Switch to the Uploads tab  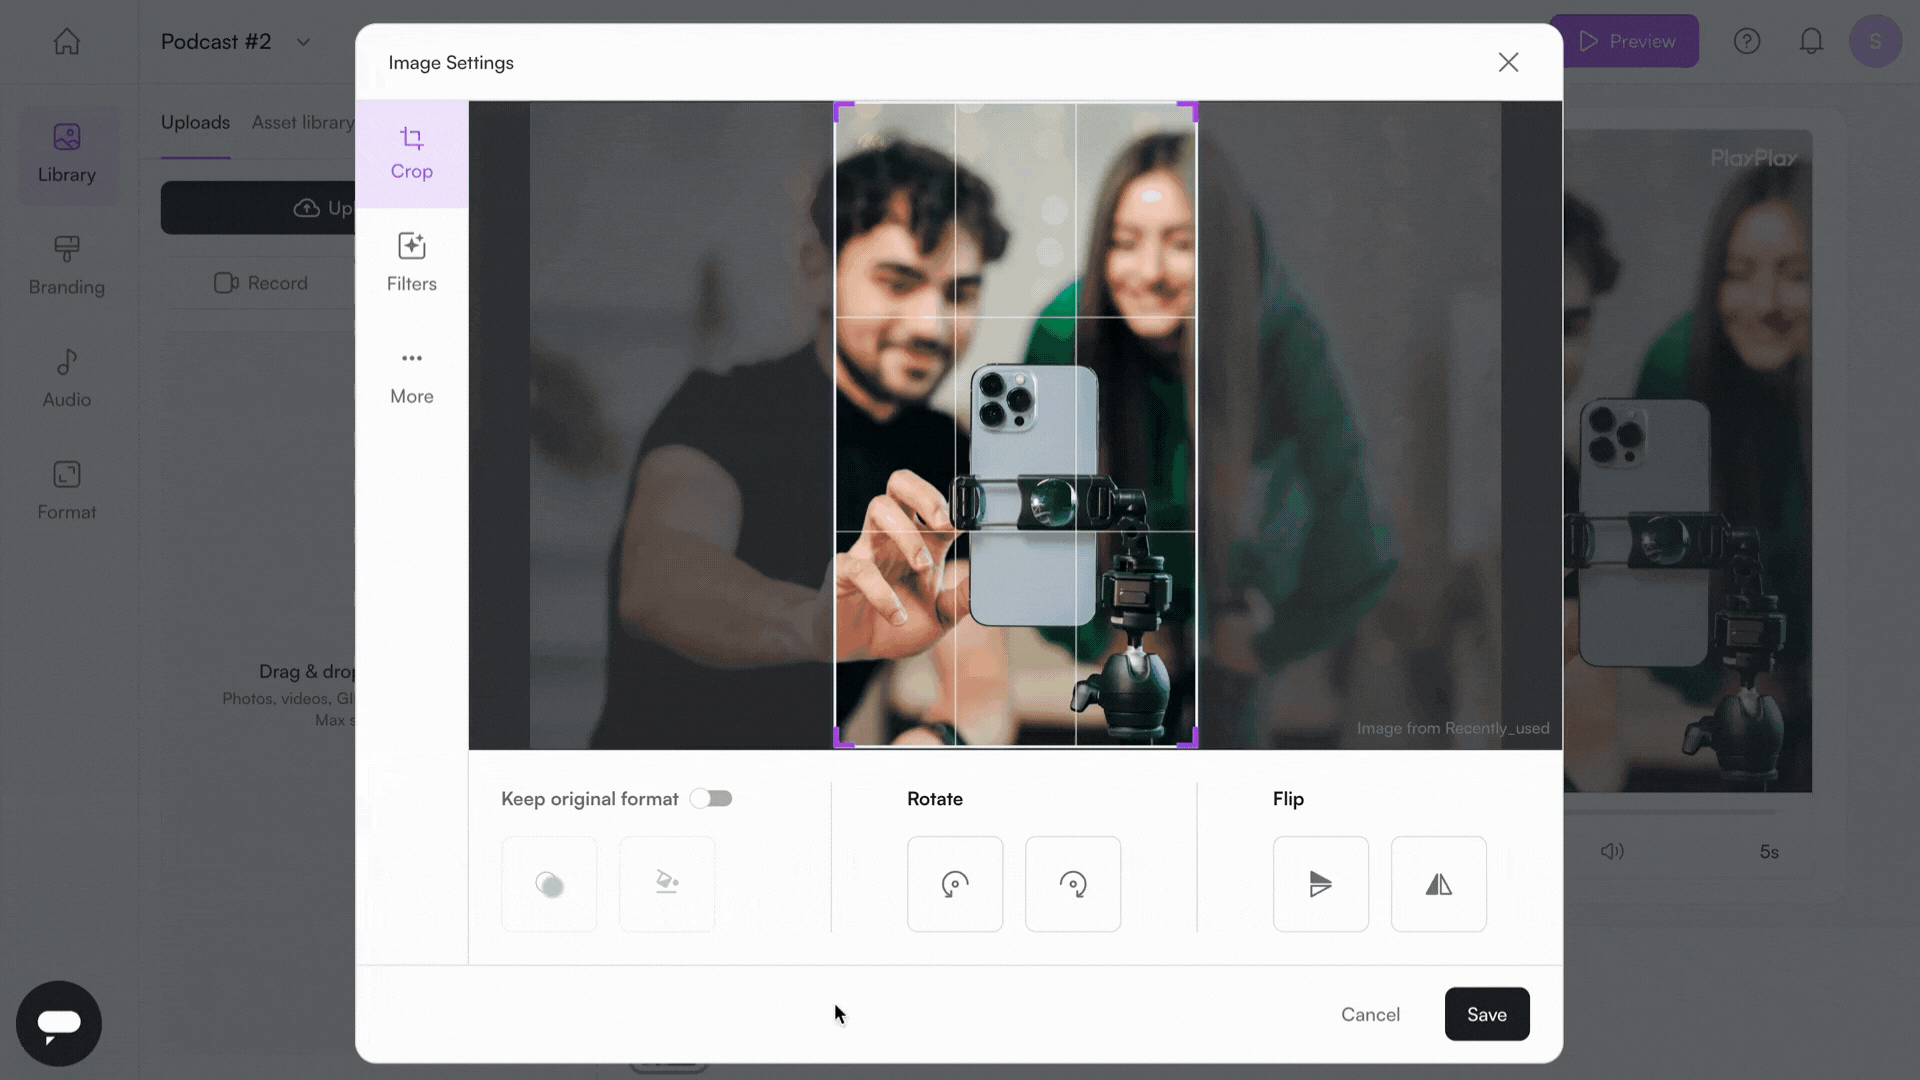point(195,122)
